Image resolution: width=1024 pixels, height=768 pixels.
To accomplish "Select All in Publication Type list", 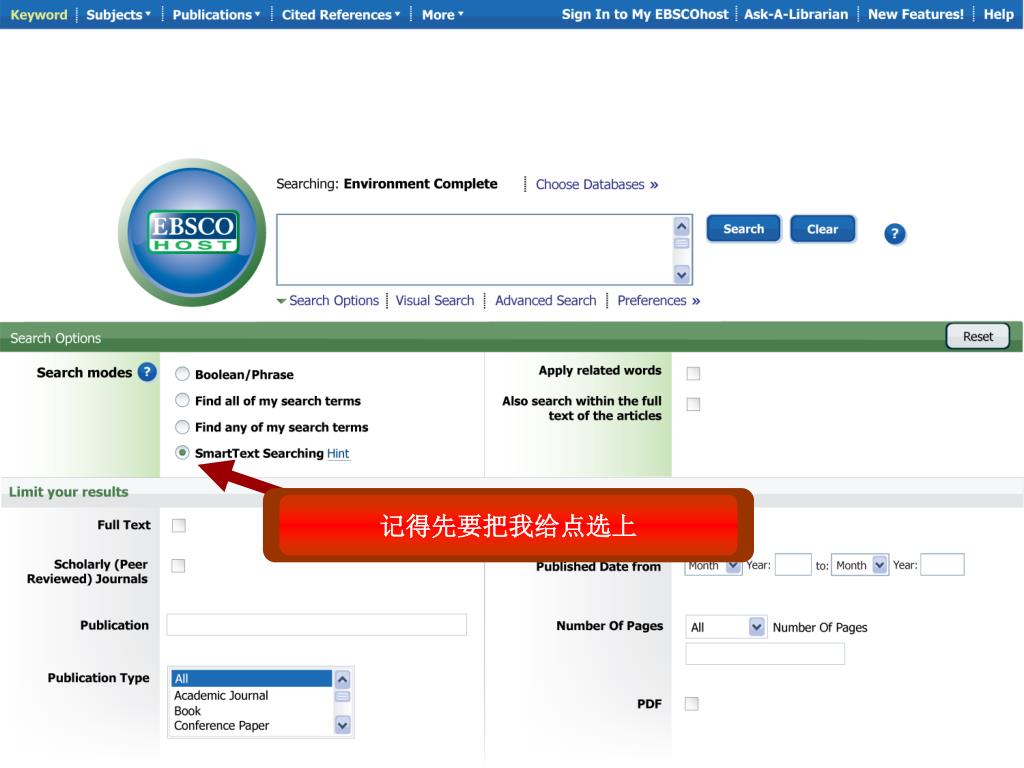I will click(251, 679).
